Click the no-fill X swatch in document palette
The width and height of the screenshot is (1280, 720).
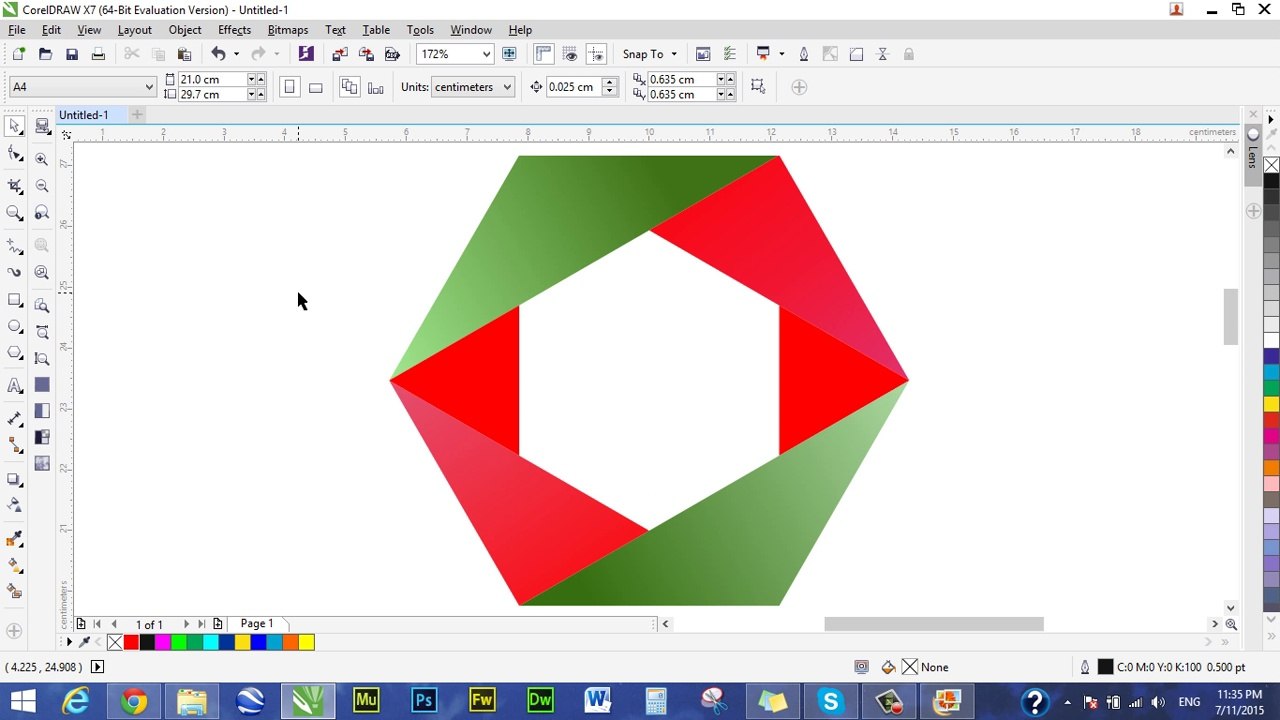115,642
